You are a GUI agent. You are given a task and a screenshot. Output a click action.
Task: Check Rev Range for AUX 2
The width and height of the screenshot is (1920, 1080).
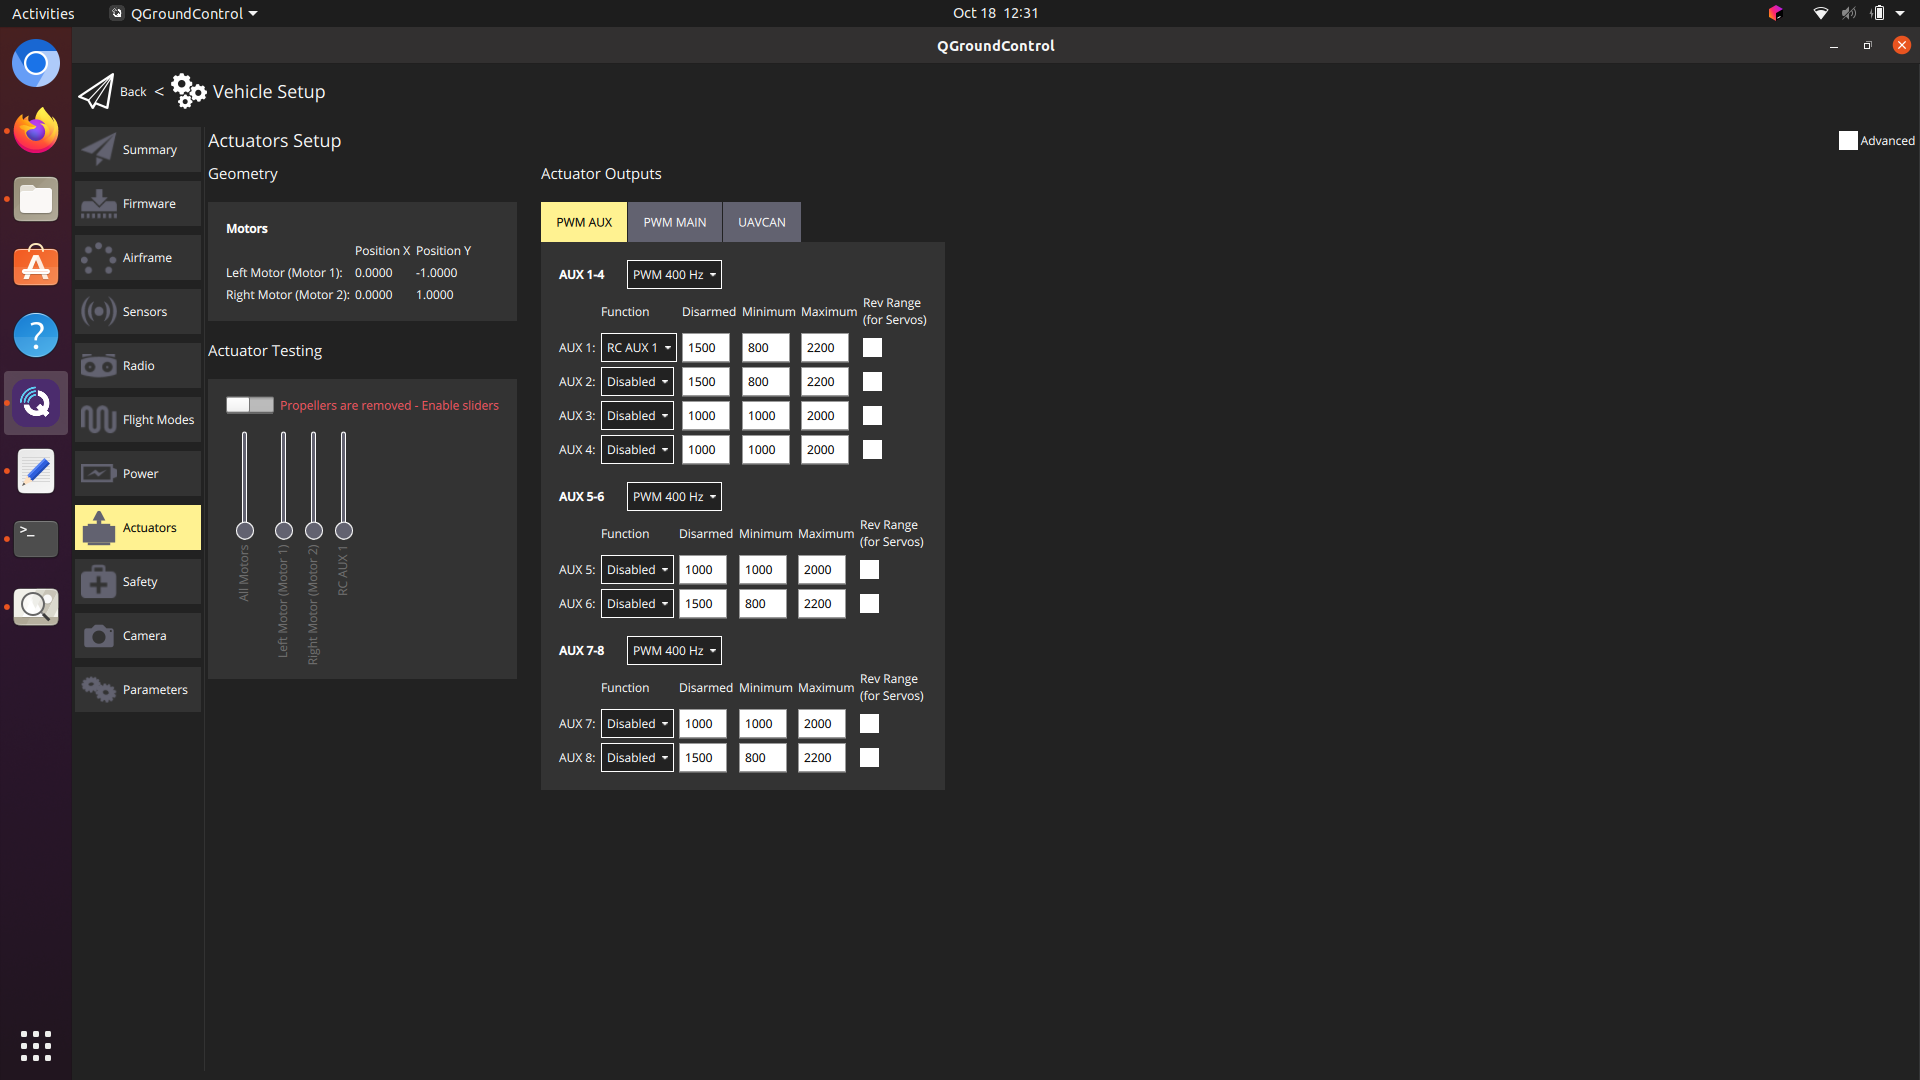tap(872, 382)
